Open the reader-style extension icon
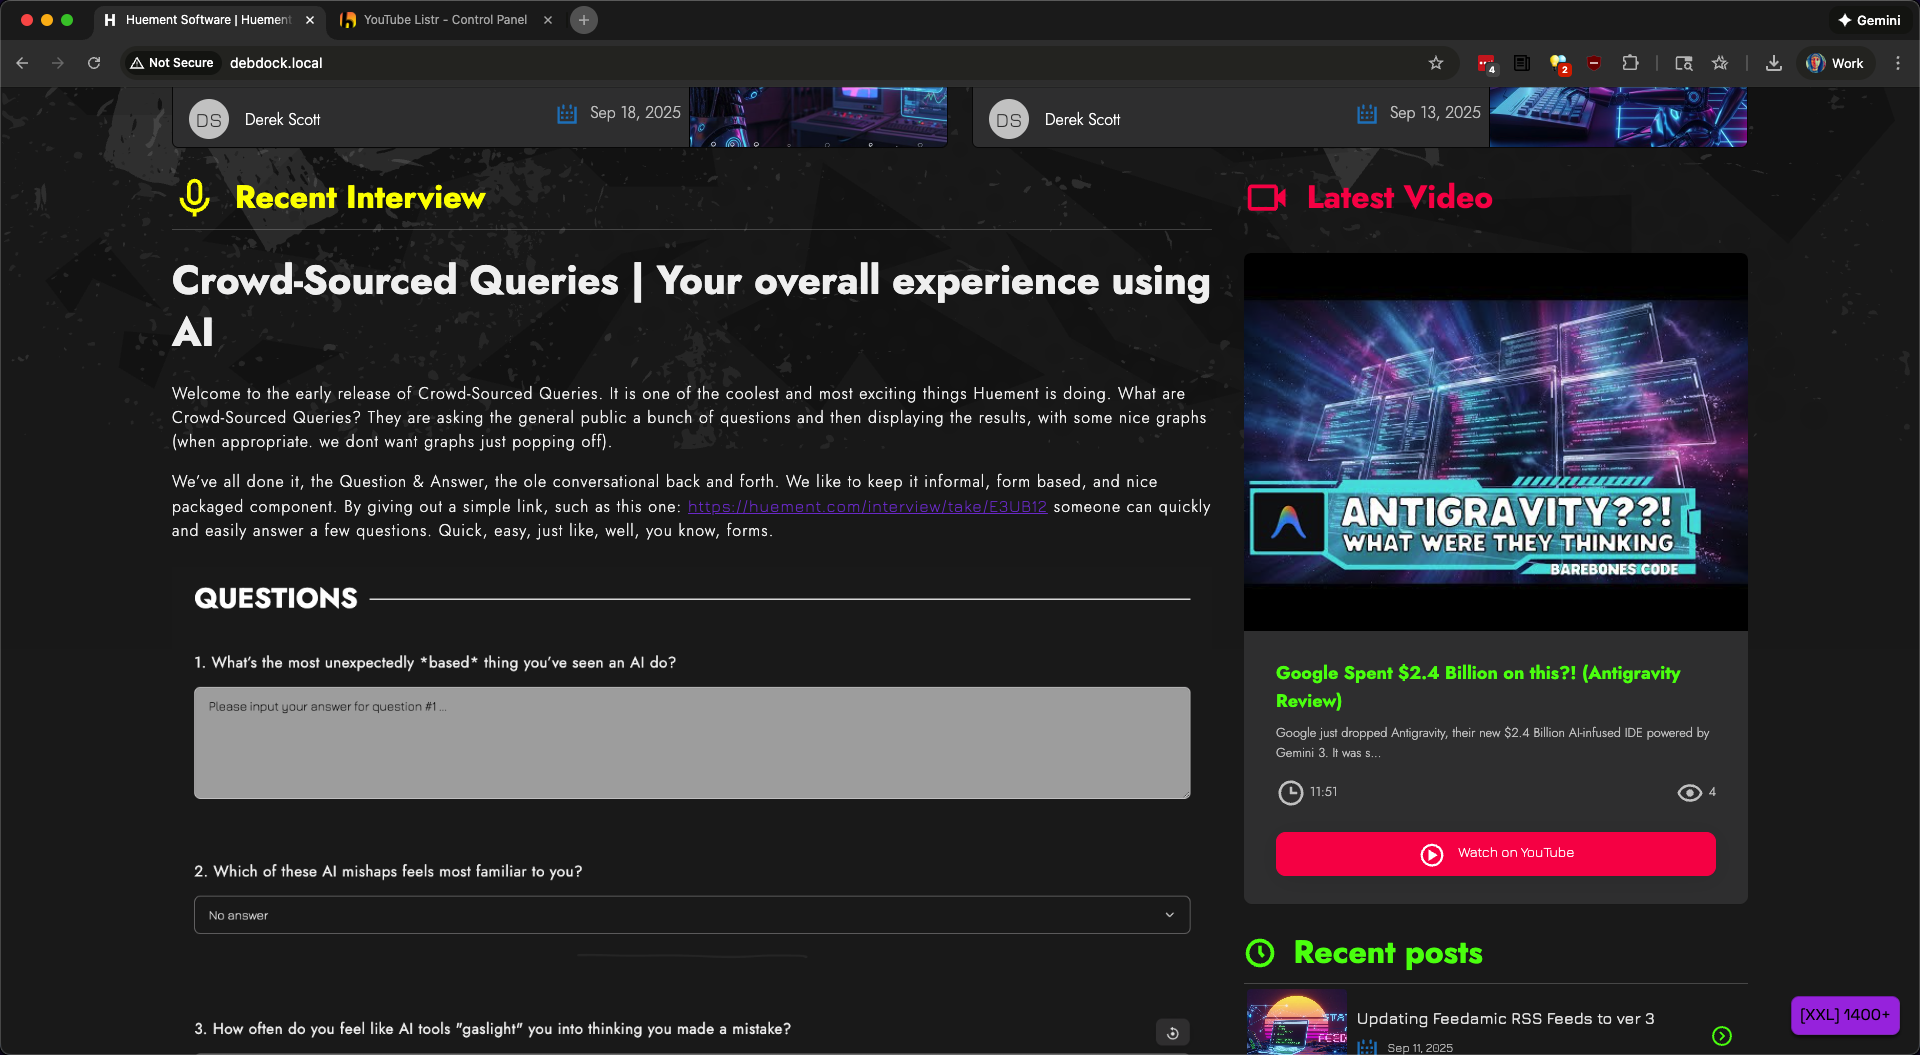The height and width of the screenshot is (1055, 1920). [1522, 63]
